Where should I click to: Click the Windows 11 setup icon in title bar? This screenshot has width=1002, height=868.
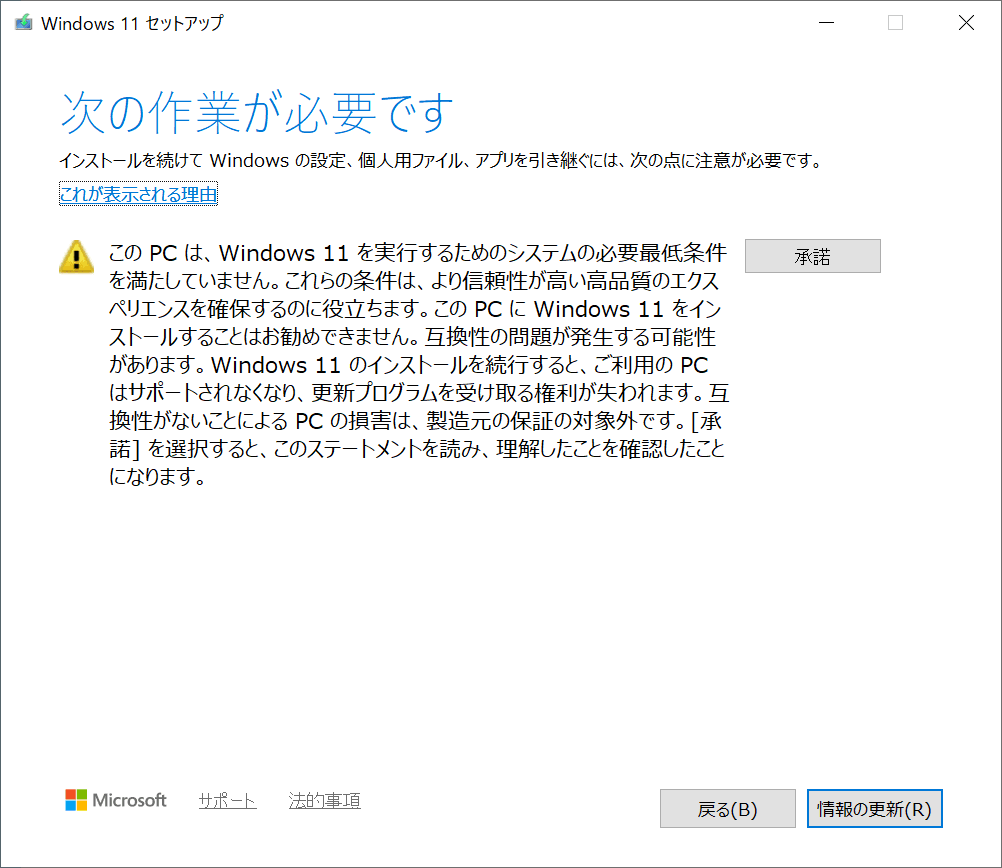(x=23, y=23)
